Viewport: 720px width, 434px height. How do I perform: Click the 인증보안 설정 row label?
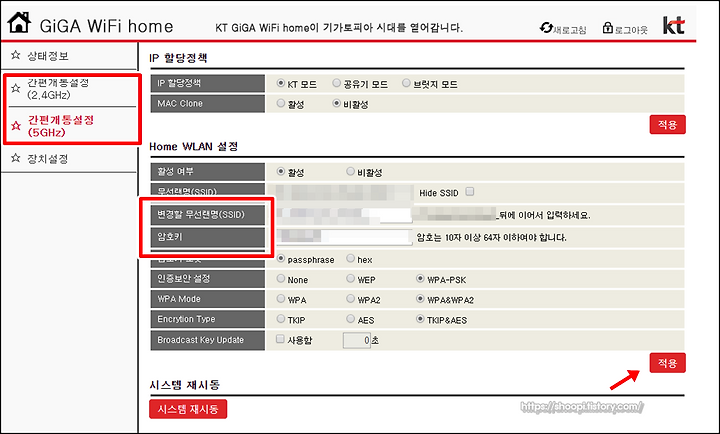click(x=208, y=279)
